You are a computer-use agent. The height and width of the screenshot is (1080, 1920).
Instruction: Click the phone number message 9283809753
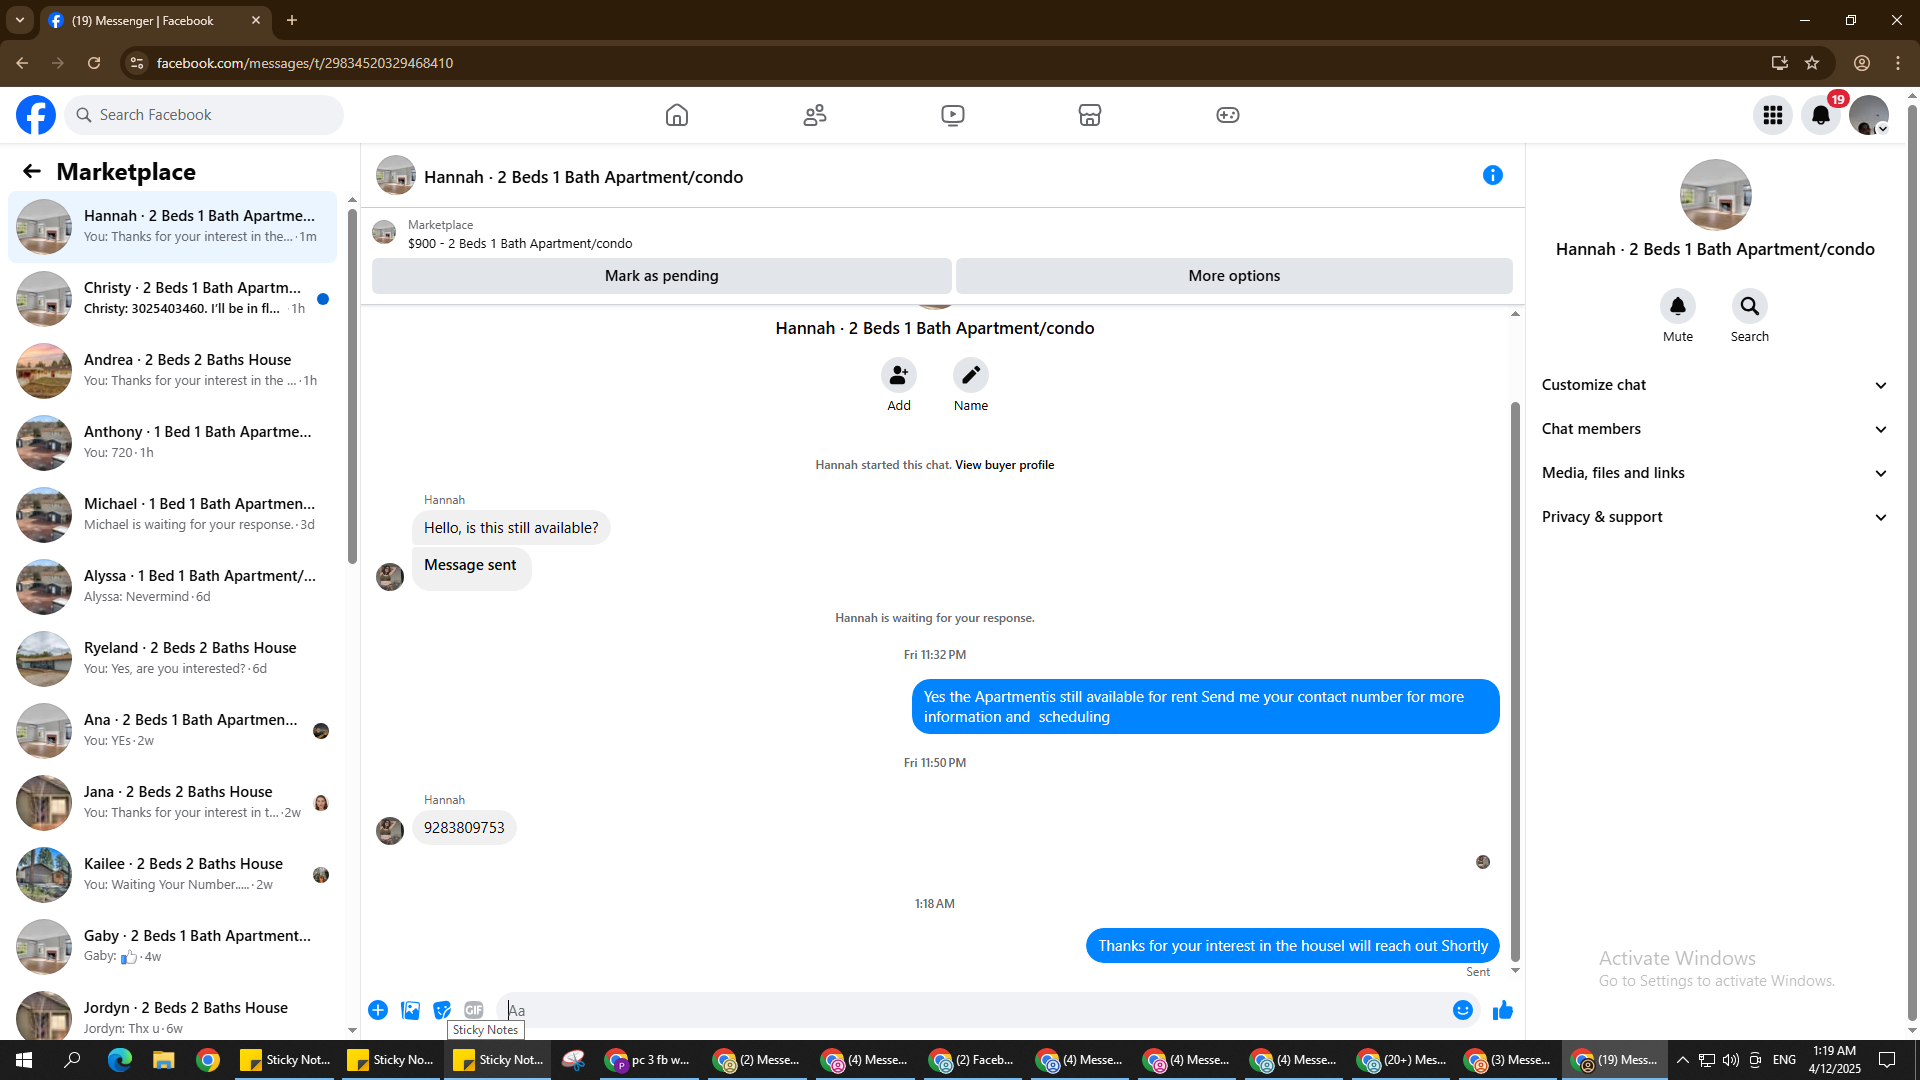(x=464, y=828)
